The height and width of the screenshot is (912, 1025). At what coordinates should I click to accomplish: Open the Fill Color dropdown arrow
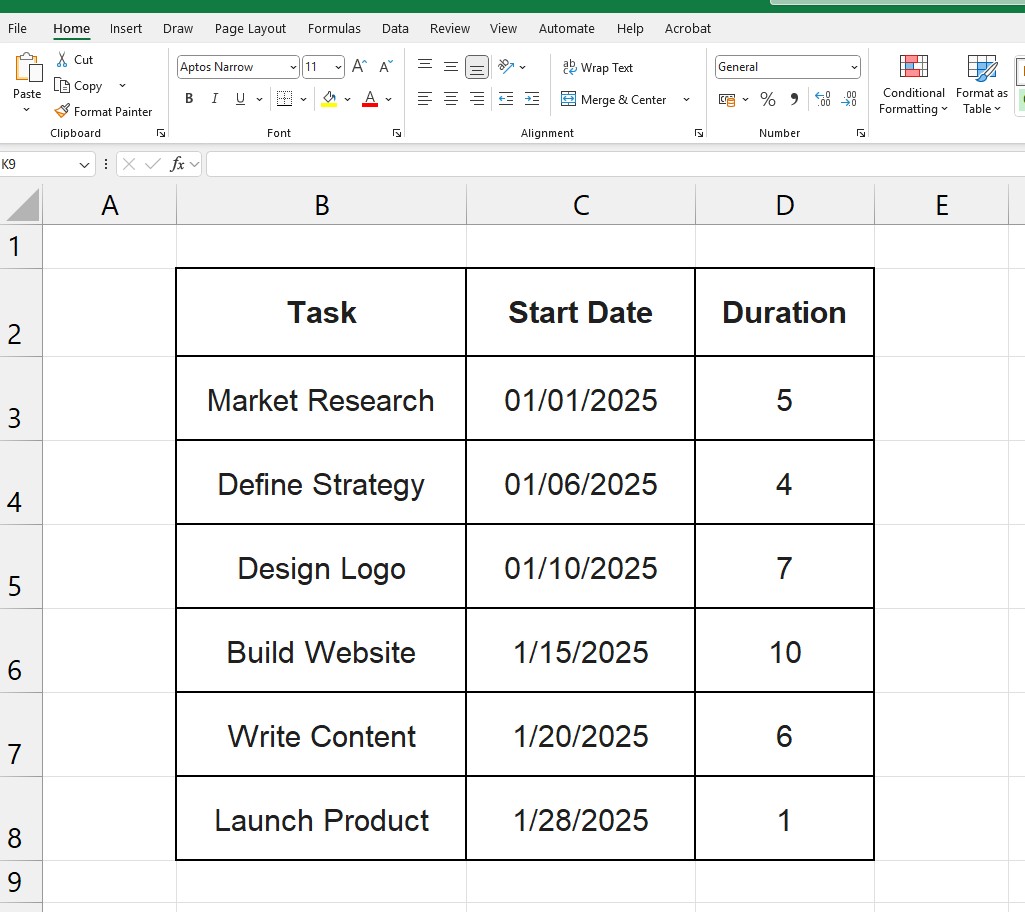point(346,98)
